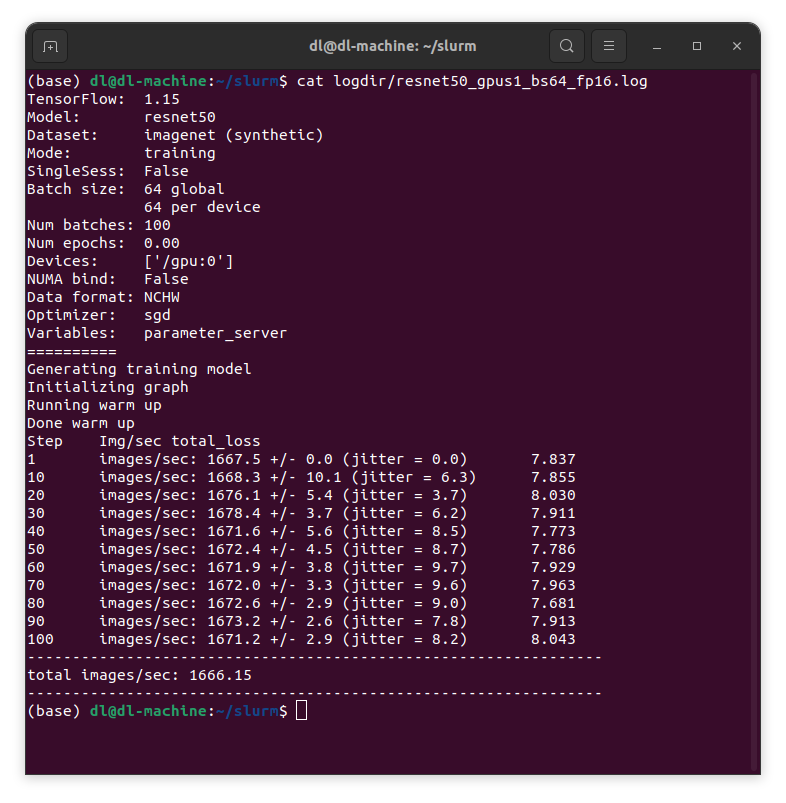786x803 pixels.
Task: Click the line Done warm up
Action: pyautogui.click(x=81, y=424)
